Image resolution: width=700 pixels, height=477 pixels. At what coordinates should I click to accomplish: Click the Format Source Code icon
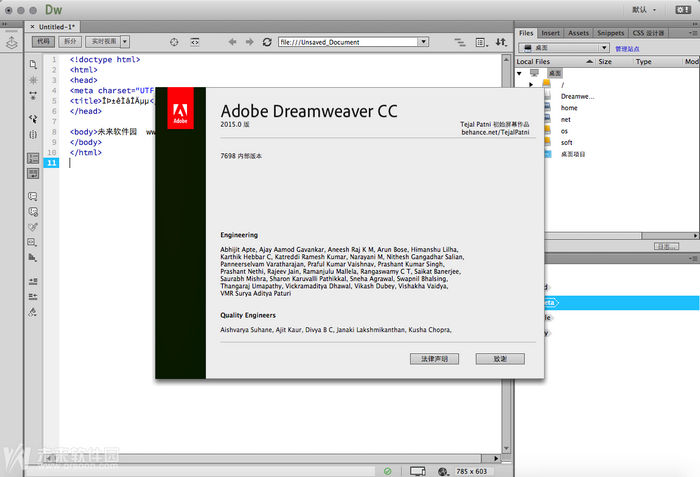[33, 312]
